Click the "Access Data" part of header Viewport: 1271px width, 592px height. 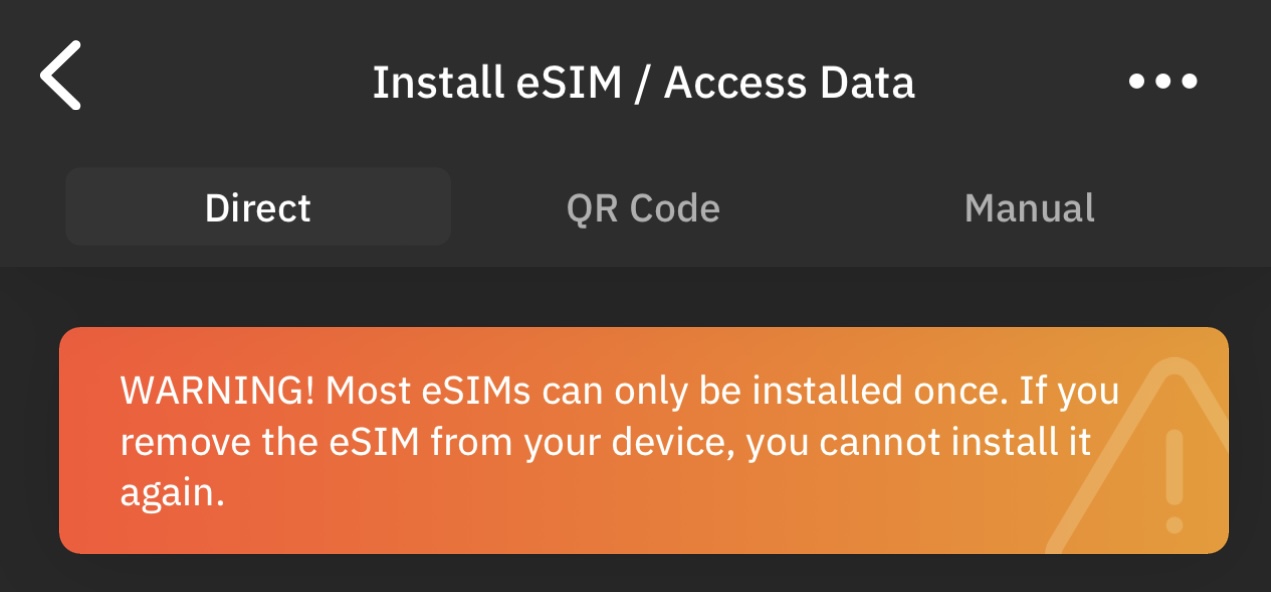pos(789,82)
